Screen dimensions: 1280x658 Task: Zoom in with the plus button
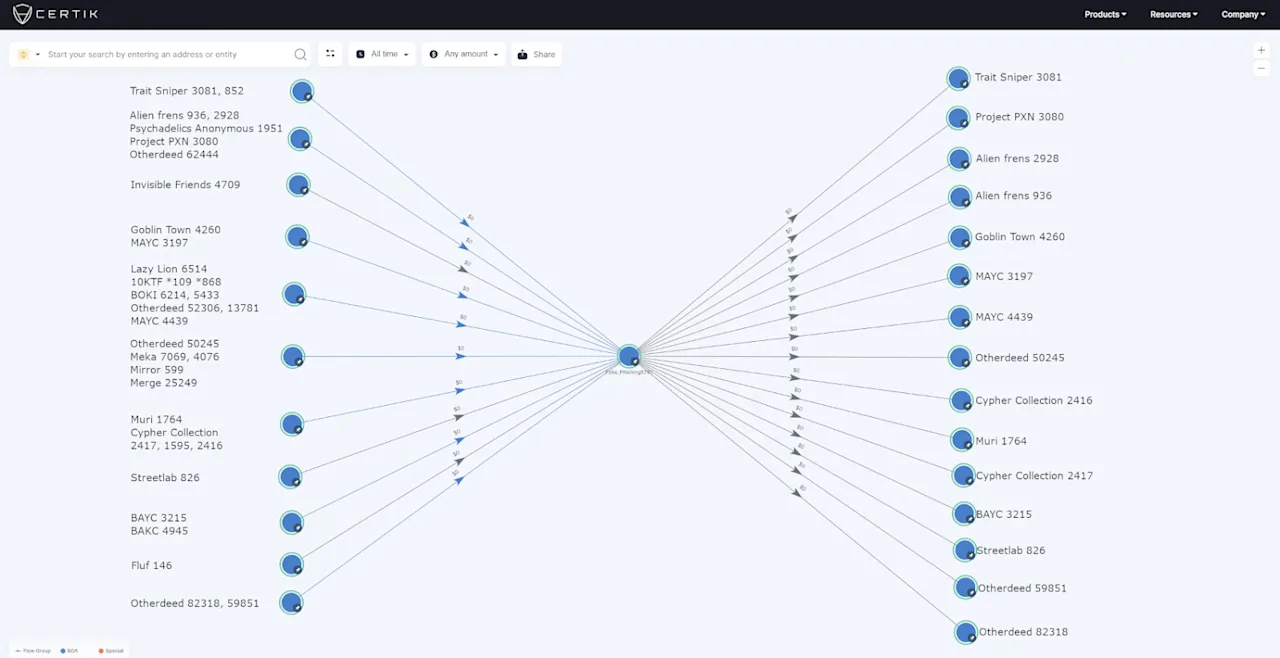pyautogui.click(x=1261, y=50)
